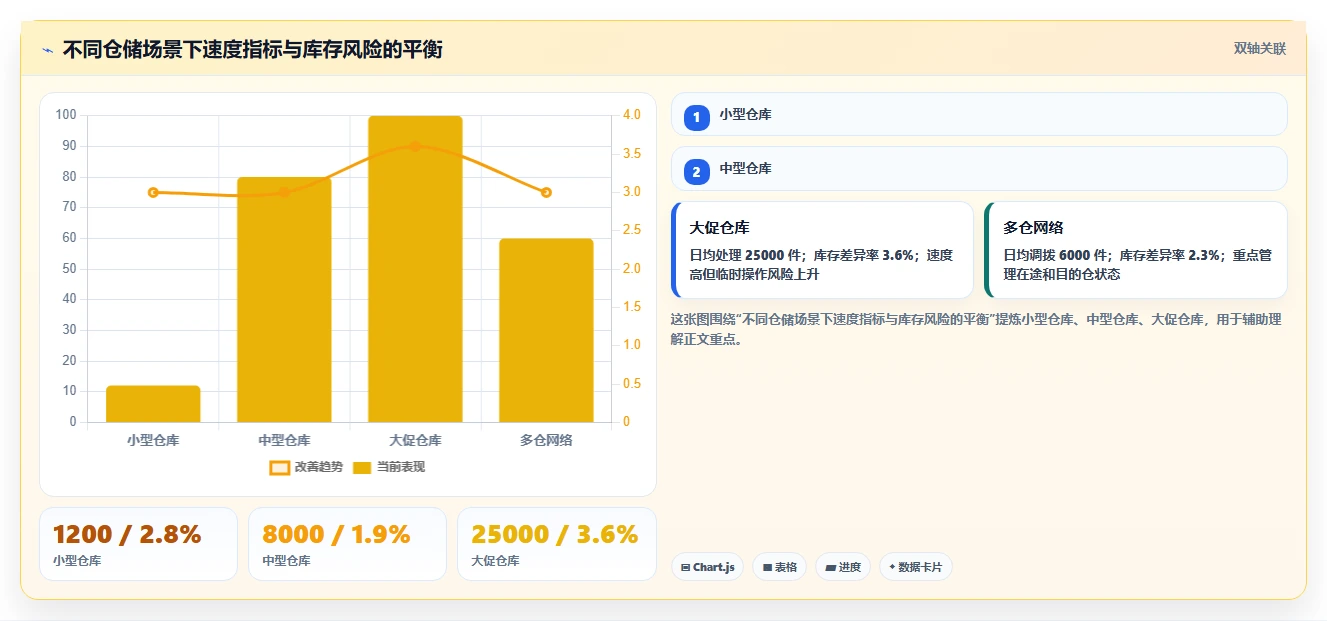
Task: Select the 1200 / 2.8% stat card
Action: (138, 544)
